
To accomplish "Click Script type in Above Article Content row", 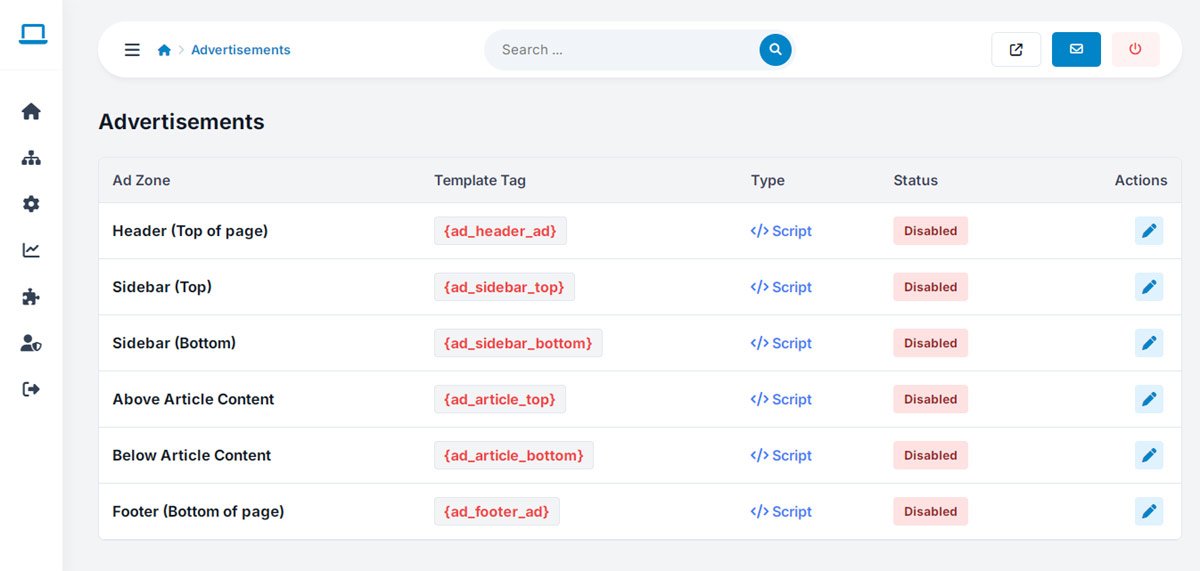I will click(781, 399).
